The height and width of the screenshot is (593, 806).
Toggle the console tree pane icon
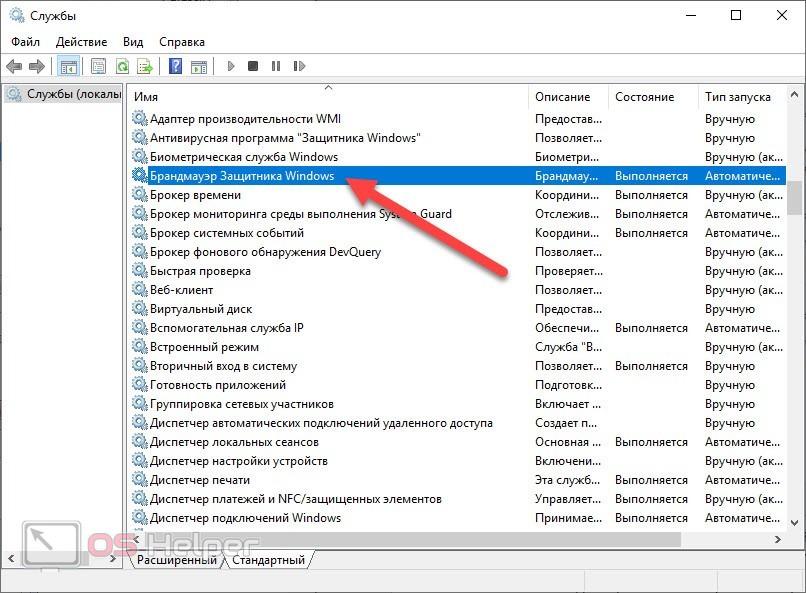(x=69, y=67)
